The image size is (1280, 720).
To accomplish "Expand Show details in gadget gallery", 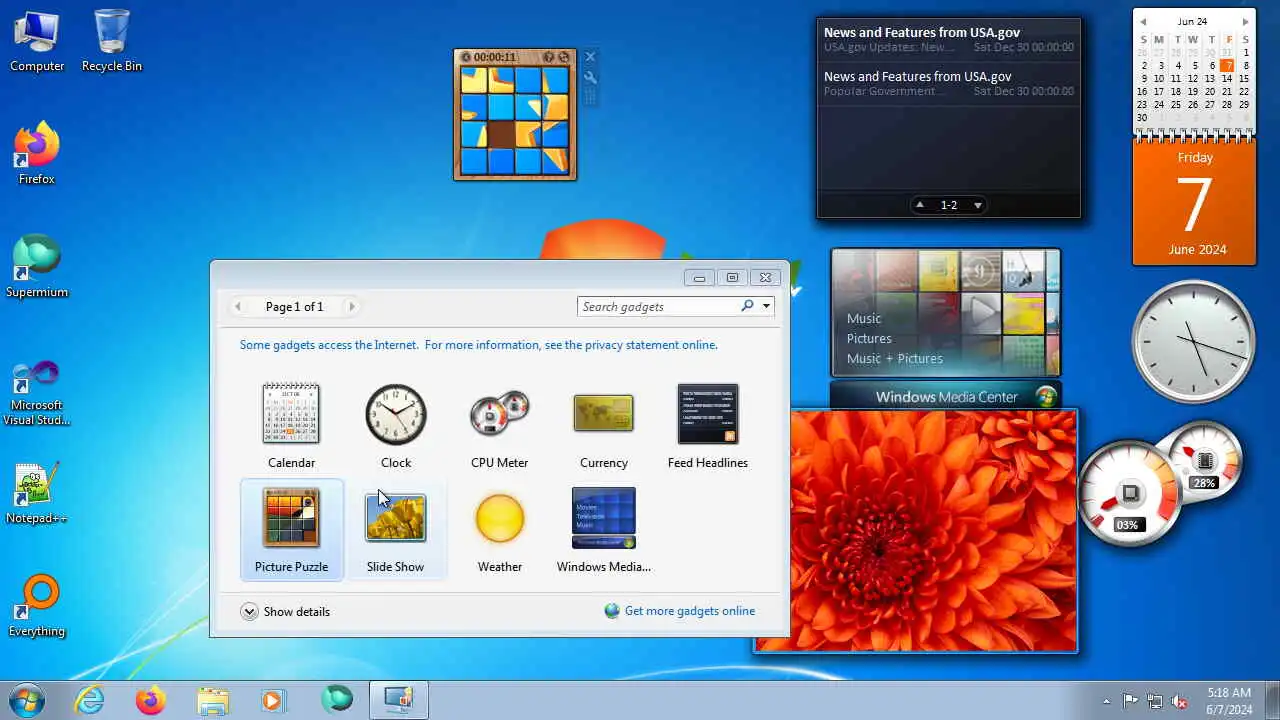I will [286, 611].
